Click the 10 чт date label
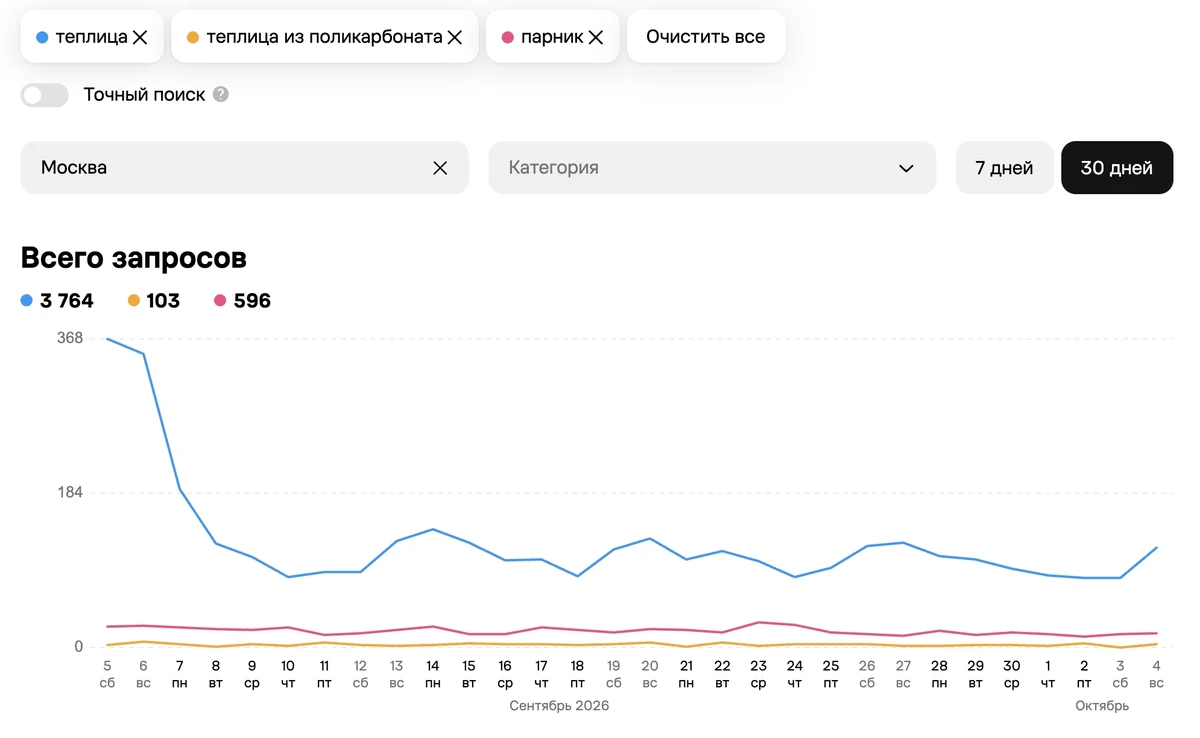 pyautogui.click(x=288, y=674)
